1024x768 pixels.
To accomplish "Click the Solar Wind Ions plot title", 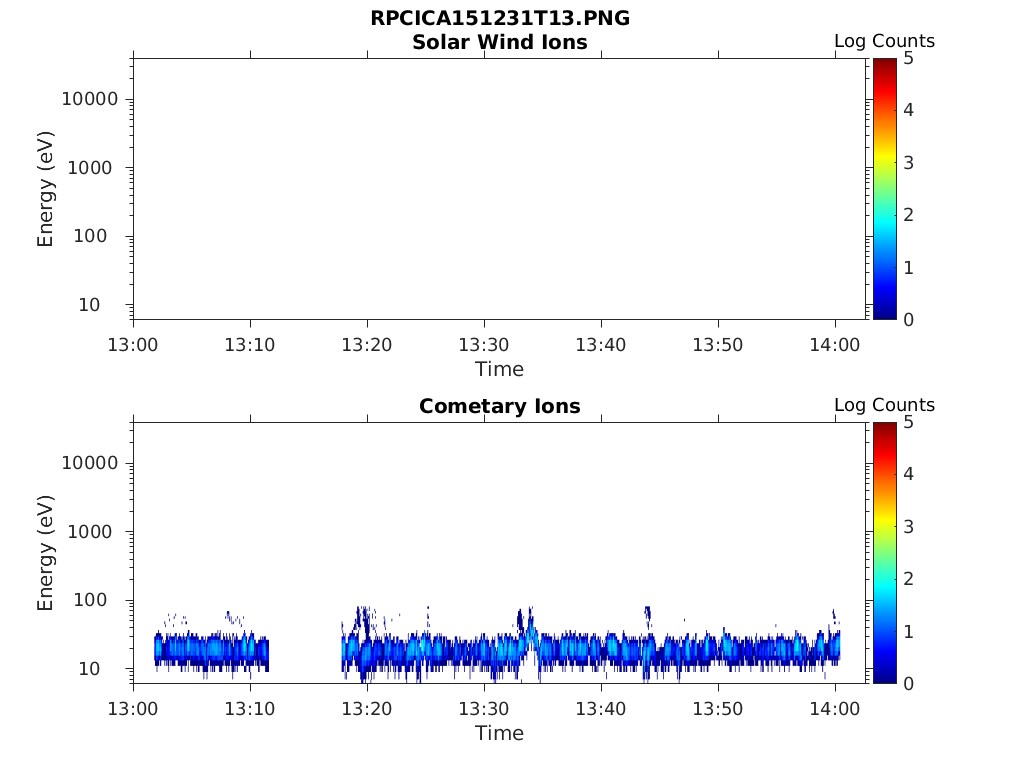I will click(500, 42).
